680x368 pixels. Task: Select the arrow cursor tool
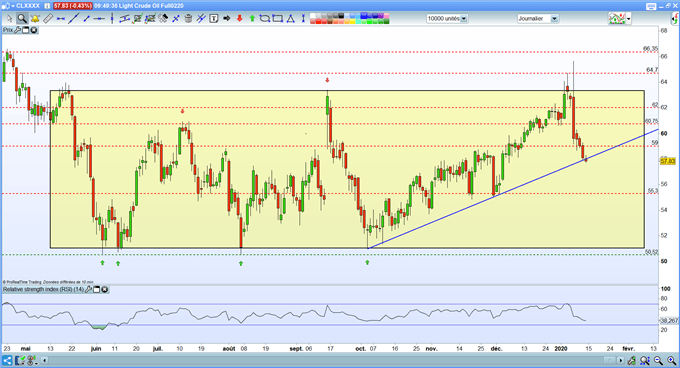coord(10,19)
